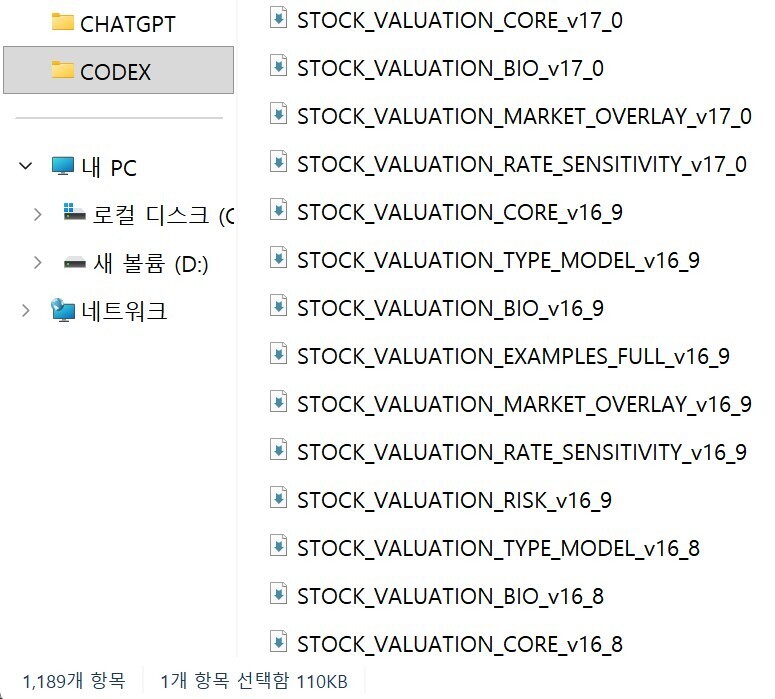Select file name STOCK_VALUATION_MARKET_OVERLAY_v16_9
The height and width of the screenshot is (699, 775).
524,404
